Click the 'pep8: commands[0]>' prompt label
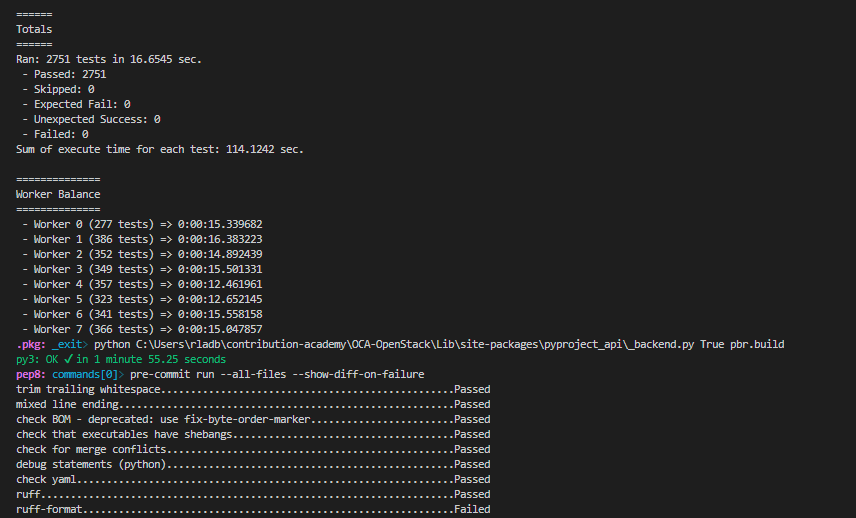This screenshot has height=518, width=856. tap(70, 374)
